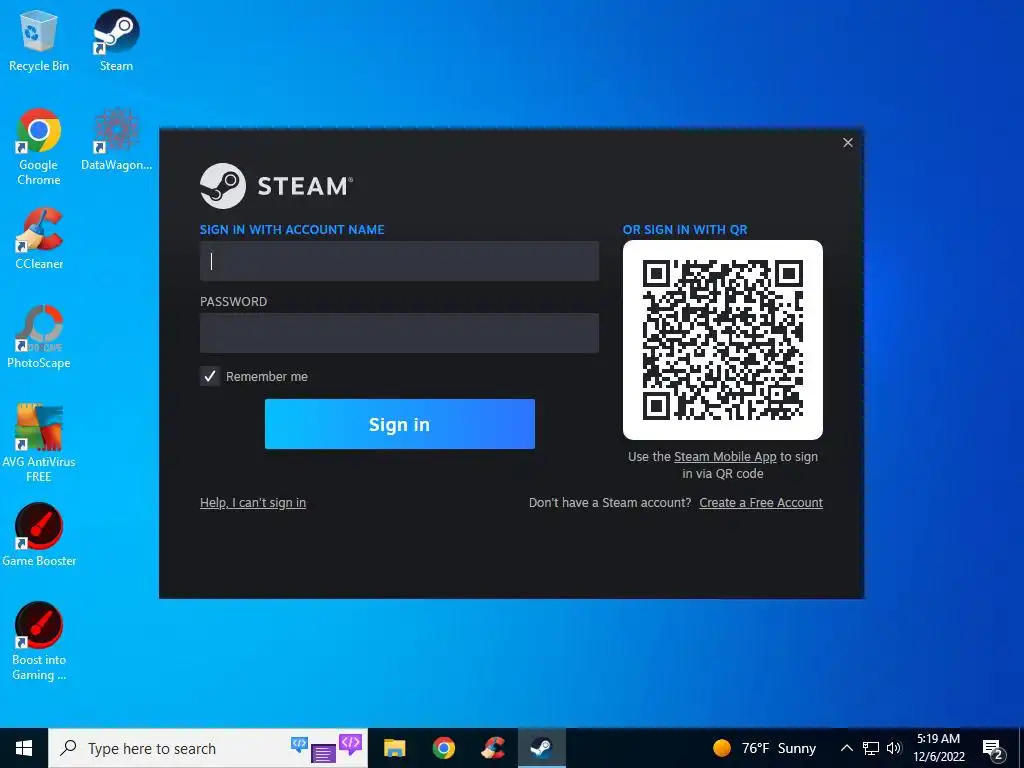The width and height of the screenshot is (1024, 768).
Task: Show hidden system tray icons chevron
Action: pyautogui.click(x=846, y=748)
